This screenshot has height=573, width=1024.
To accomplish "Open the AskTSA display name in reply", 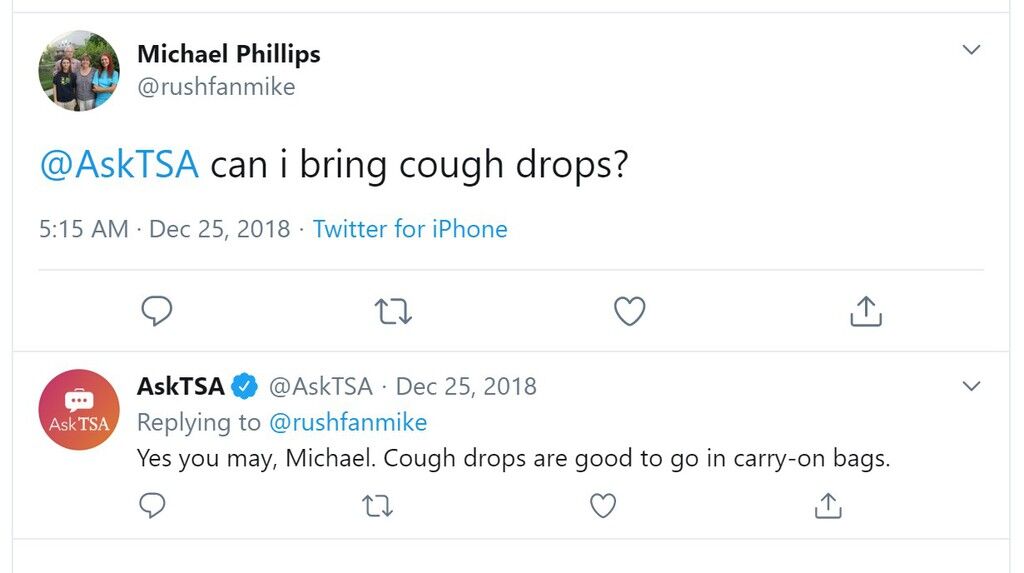I will (x=181, y=386).
